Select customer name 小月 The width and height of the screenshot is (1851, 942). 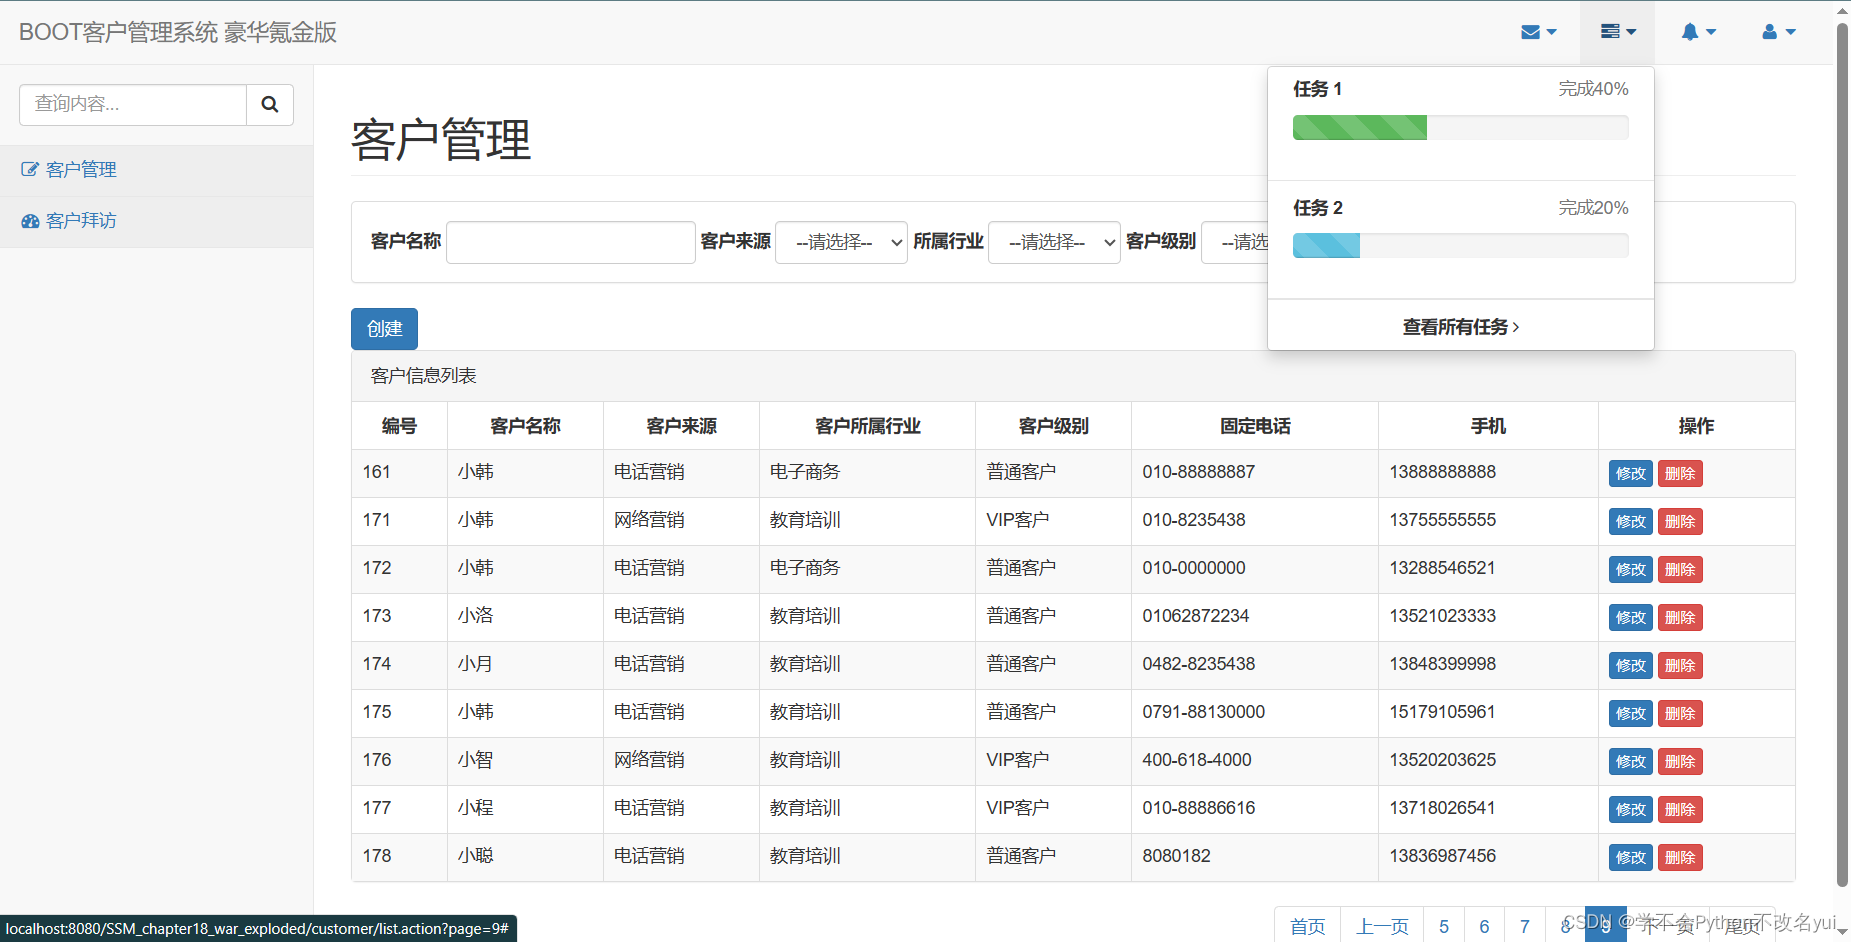point(476,664)
